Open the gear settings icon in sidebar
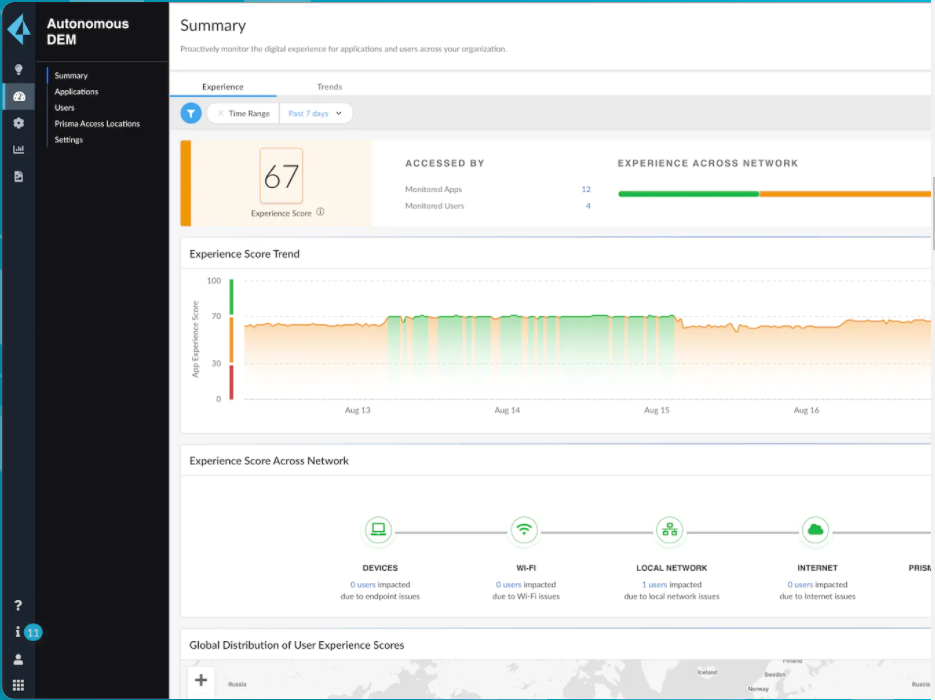The width and height of the screenshot is (935, 700). tap(18, 123)
